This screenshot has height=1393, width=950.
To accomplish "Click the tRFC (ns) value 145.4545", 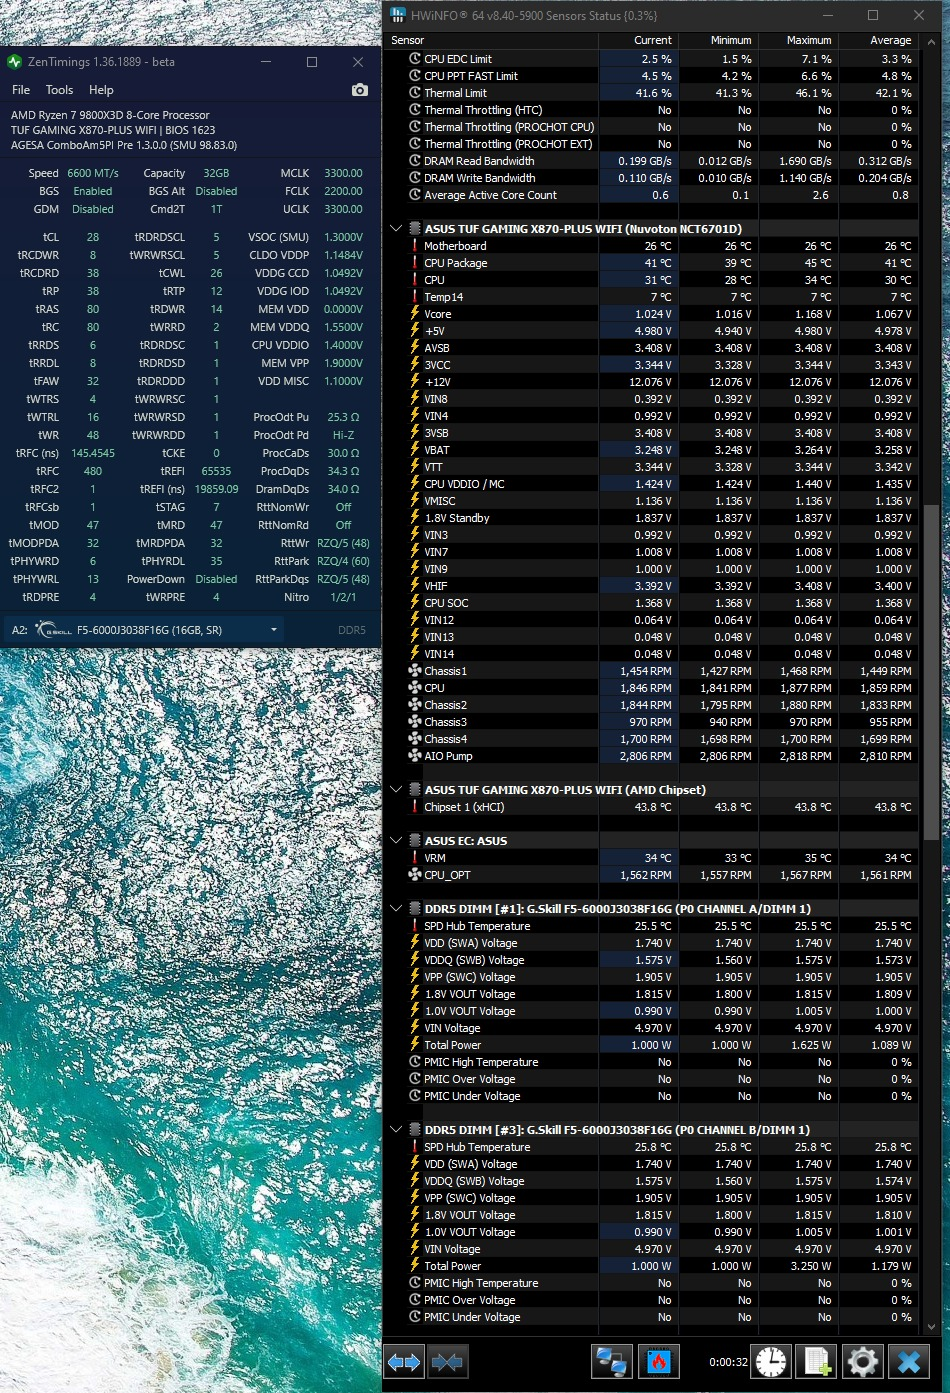I will point(93,453).
